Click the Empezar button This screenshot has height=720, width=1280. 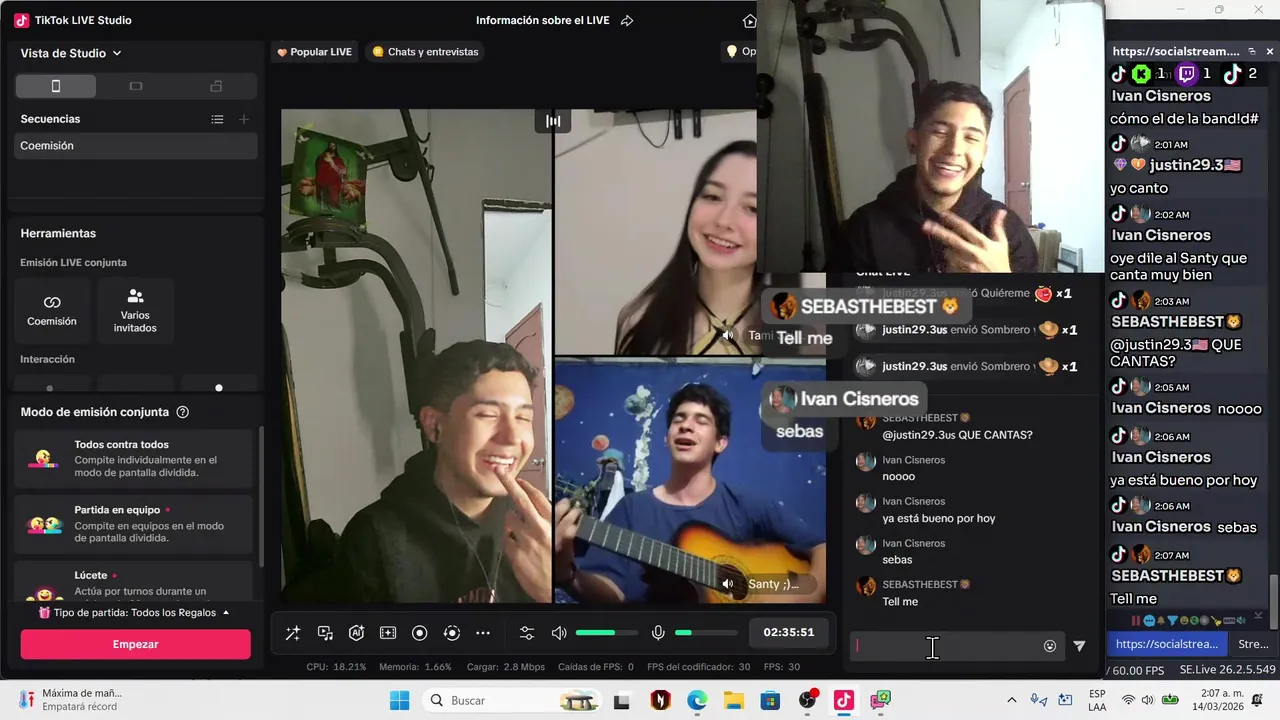click(135, 644)
